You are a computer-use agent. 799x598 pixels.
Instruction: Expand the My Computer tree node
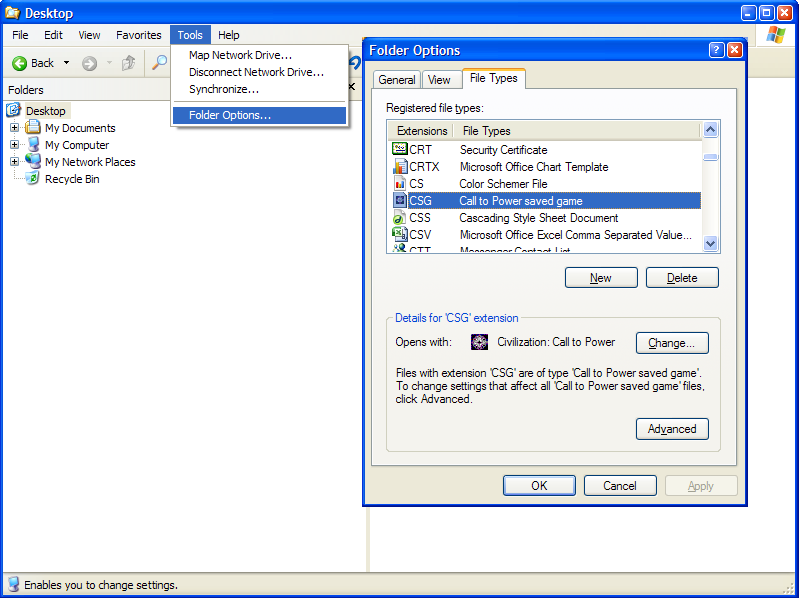tap(14, 145)
